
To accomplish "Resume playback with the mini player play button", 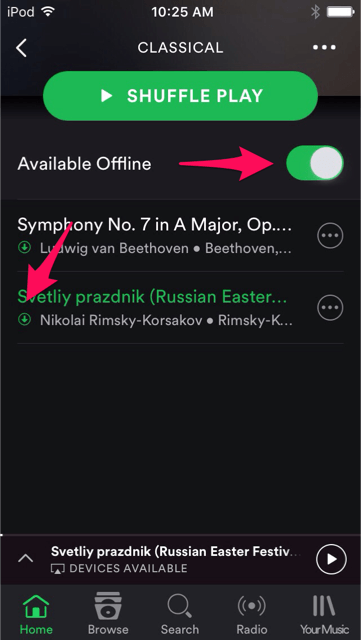I will point(331,559).
